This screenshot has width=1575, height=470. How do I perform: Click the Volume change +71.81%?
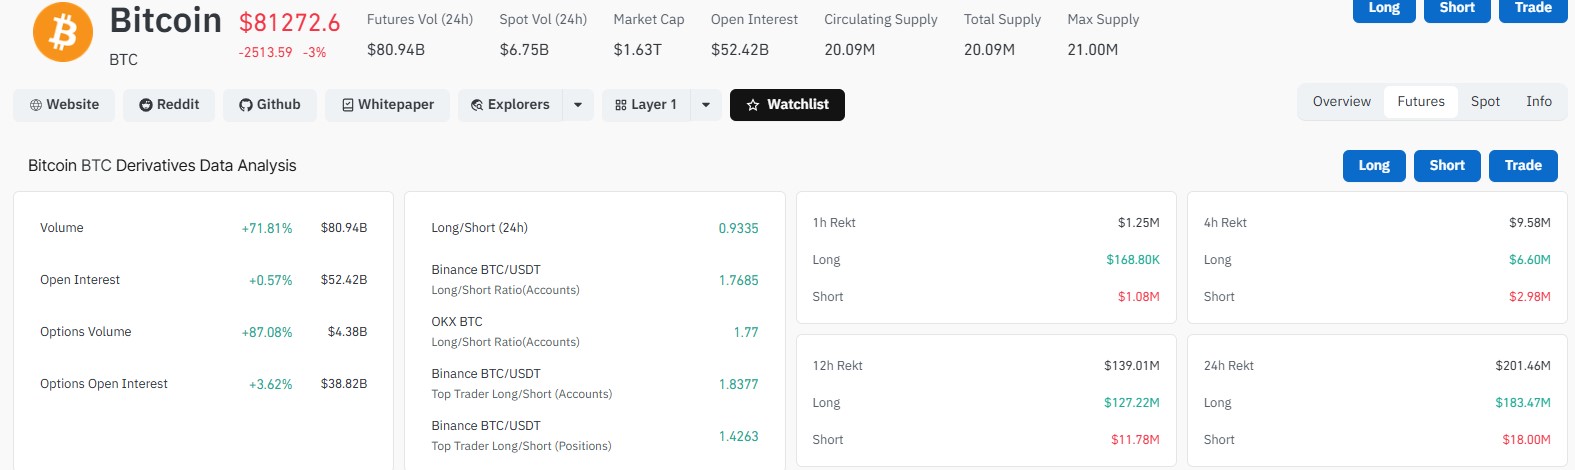[x=267, y=228]
